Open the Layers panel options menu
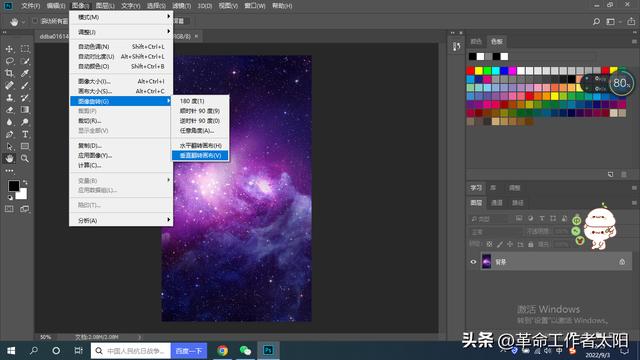Image resolution: width=640 pixels, height=360 pixels. [634, 203]
